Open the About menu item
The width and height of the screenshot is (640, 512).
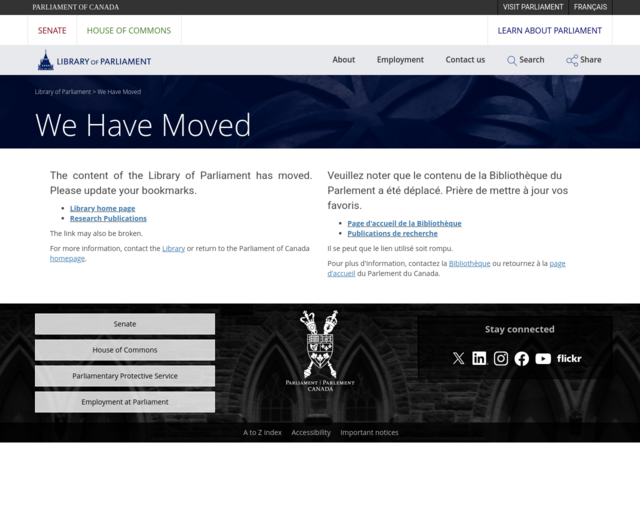[344, 60]
